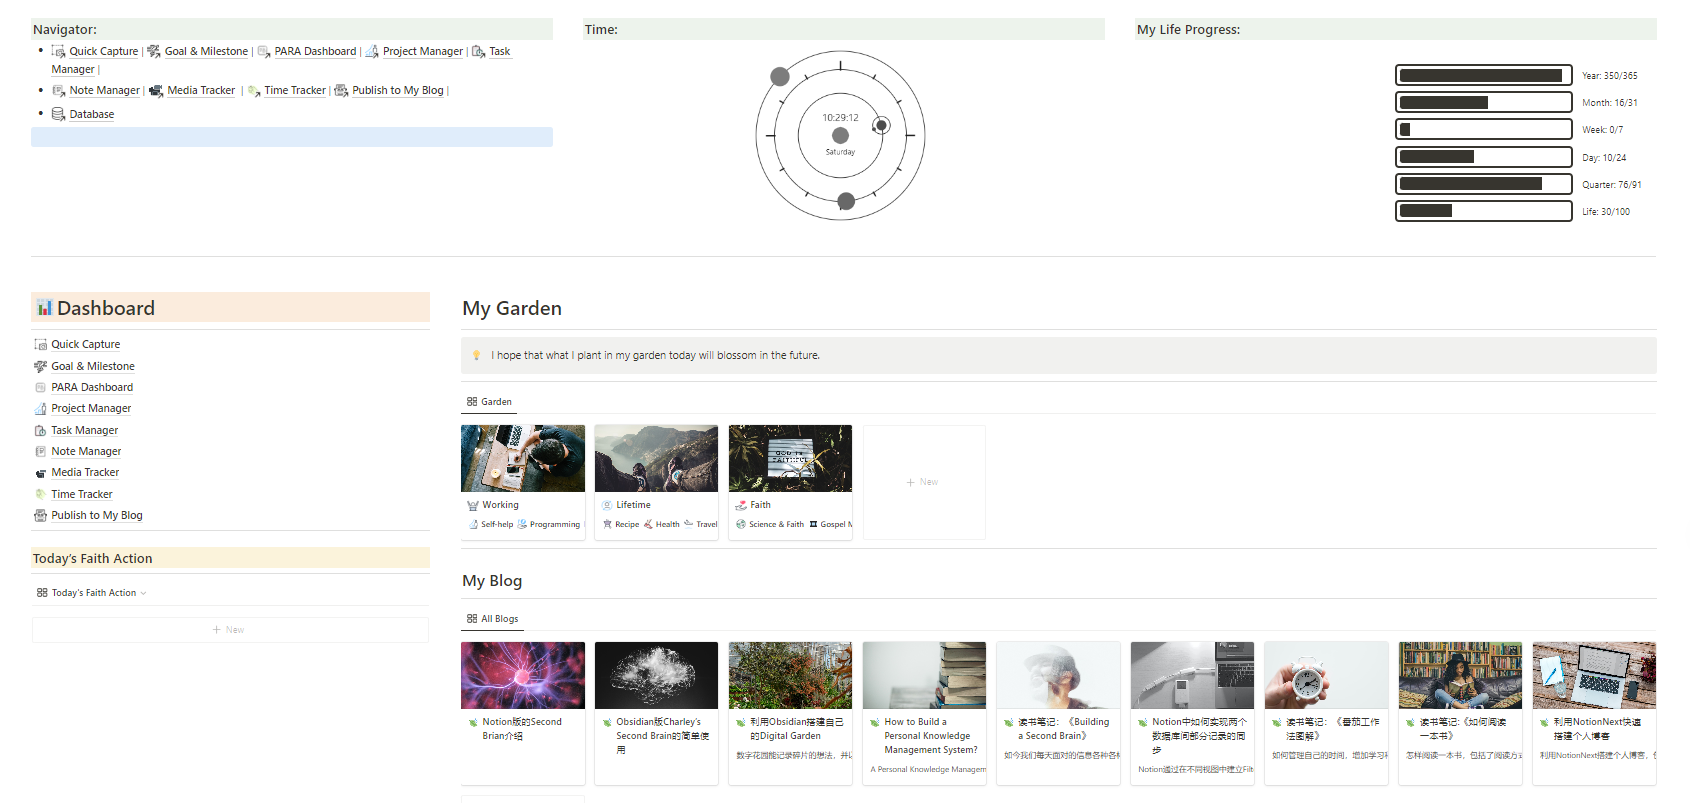The width and height of the screenshot is (1690, 803).
Task: Add a New card in Garden gallery
Action: point(923,482)
